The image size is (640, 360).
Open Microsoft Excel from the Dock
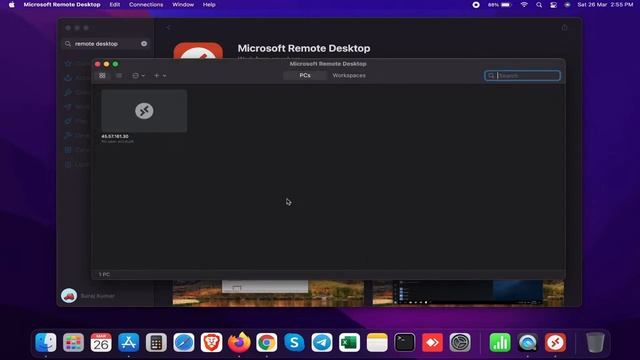coord(349,342)
